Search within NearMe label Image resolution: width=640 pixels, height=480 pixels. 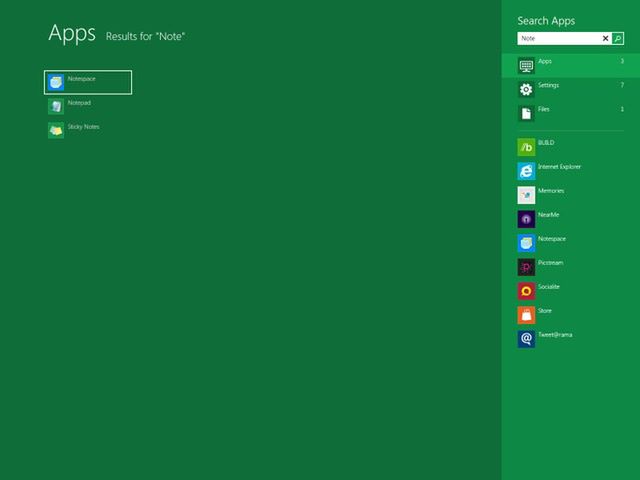[x=549, y=215]
